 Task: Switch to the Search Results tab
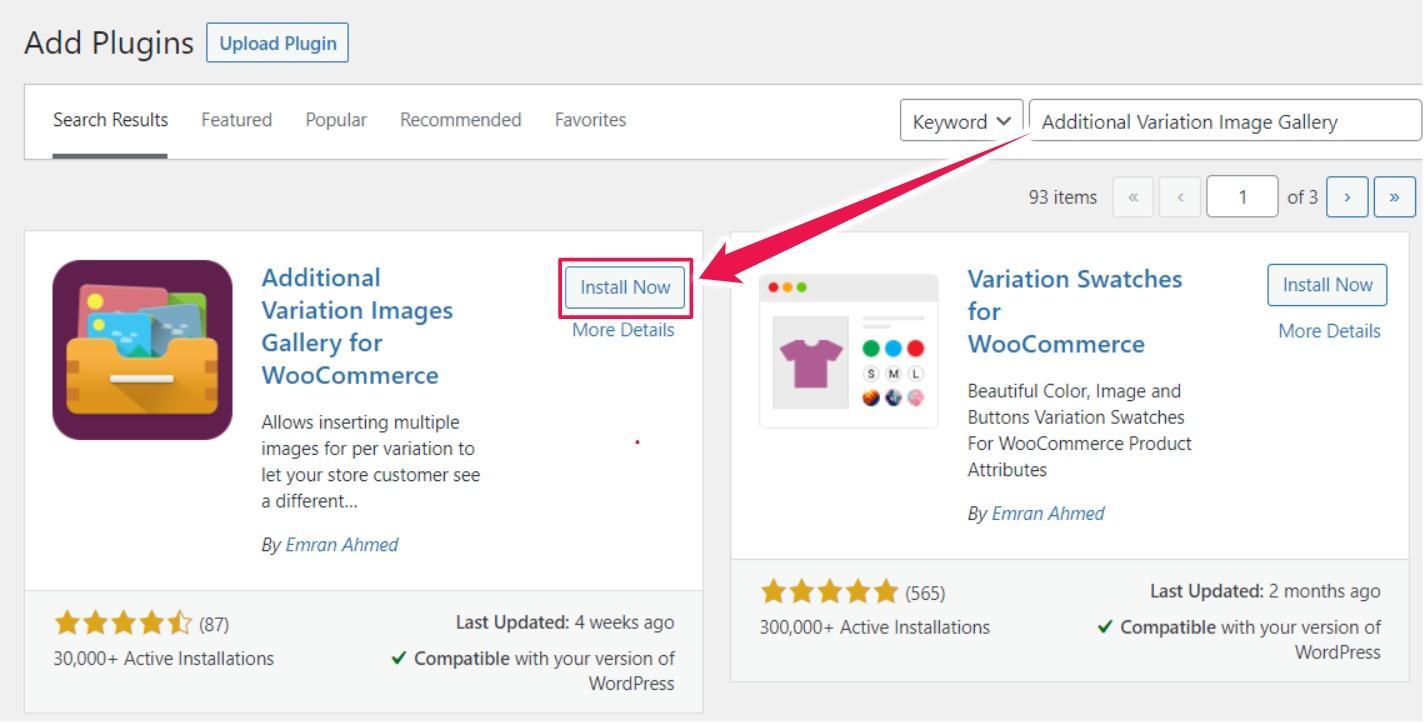110,120
